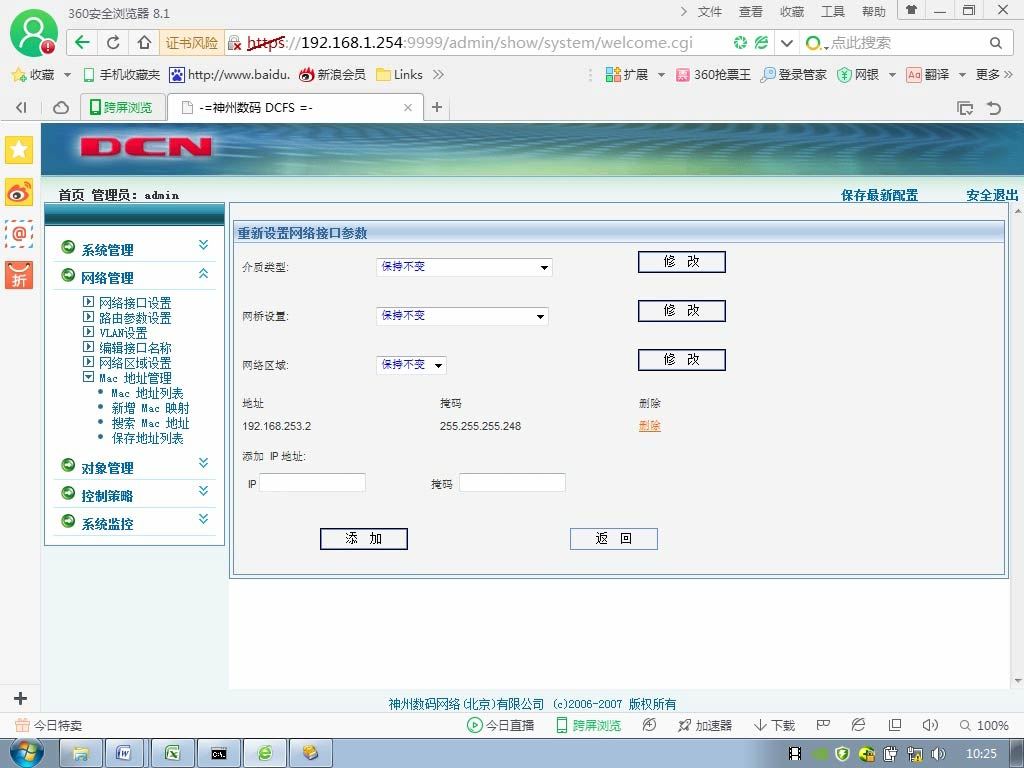
Task: Open the 帮助 menu
Action: [x=873, y=12]
